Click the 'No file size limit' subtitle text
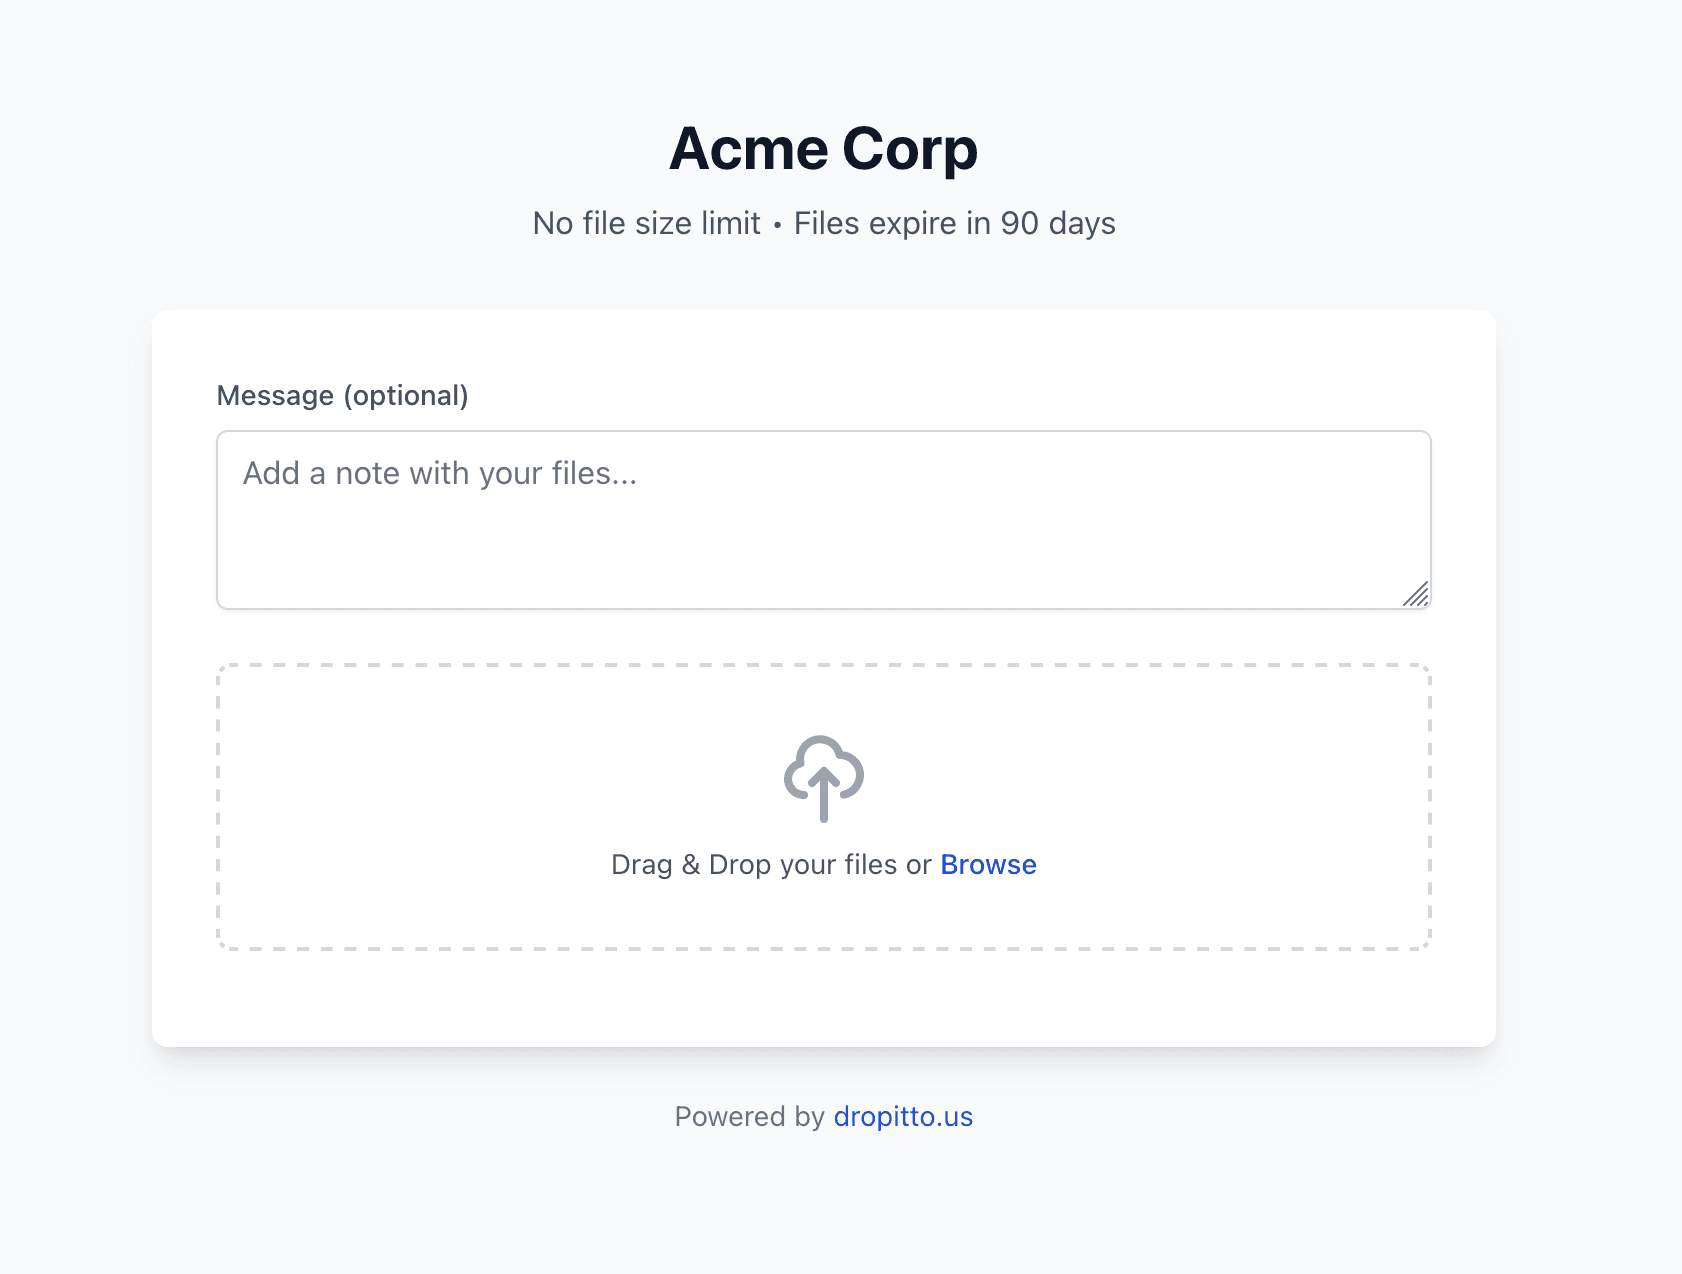 click(648, 223)
